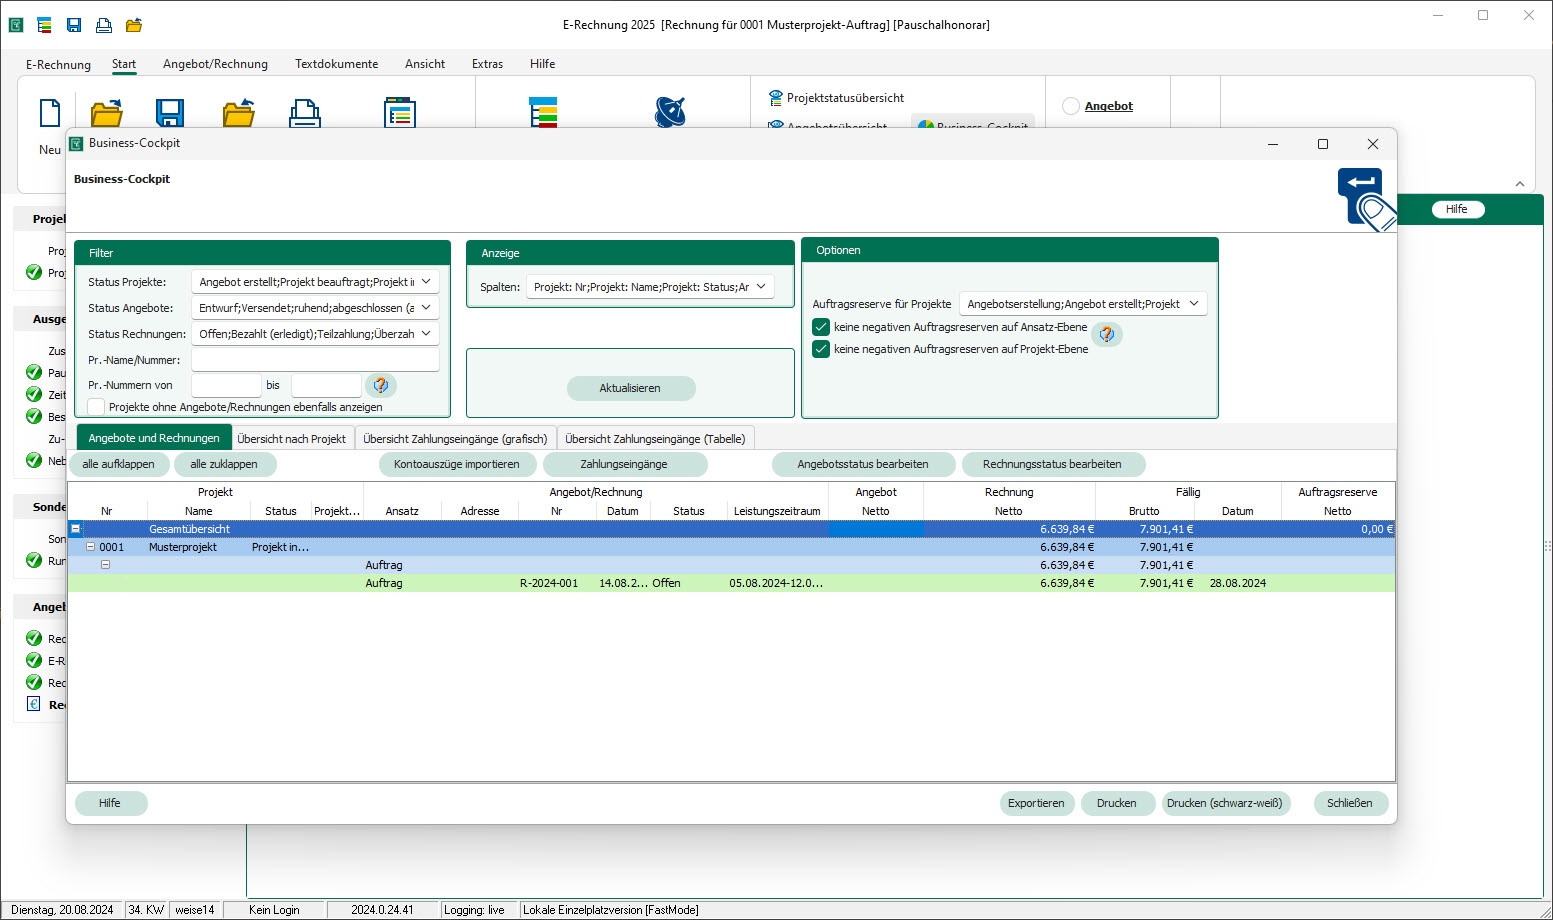Image resolution: width=1553 pixels, height=920 pixels.
Task: Open the Textdokumente menu
Action: coord(336,64)
